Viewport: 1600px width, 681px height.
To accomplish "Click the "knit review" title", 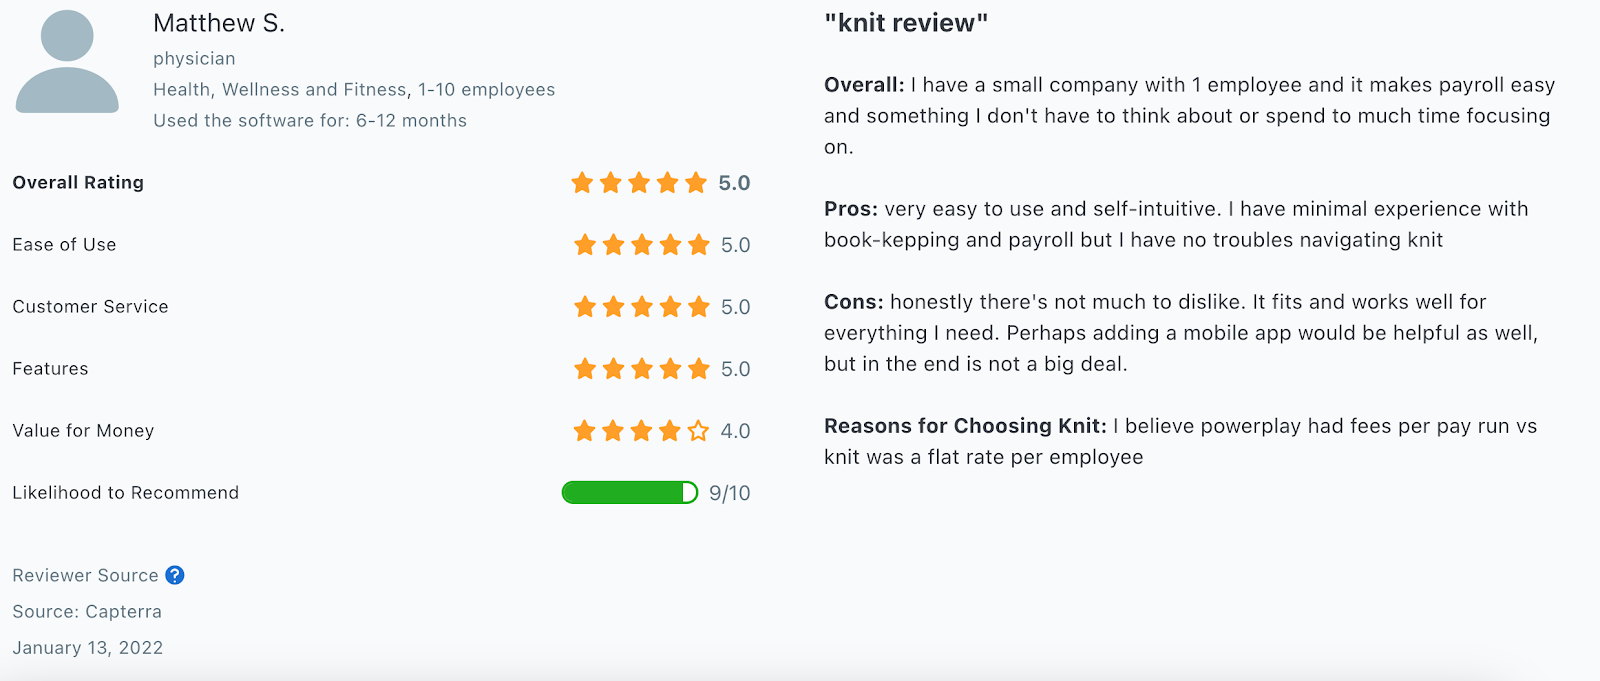I will tap(906, 23).
